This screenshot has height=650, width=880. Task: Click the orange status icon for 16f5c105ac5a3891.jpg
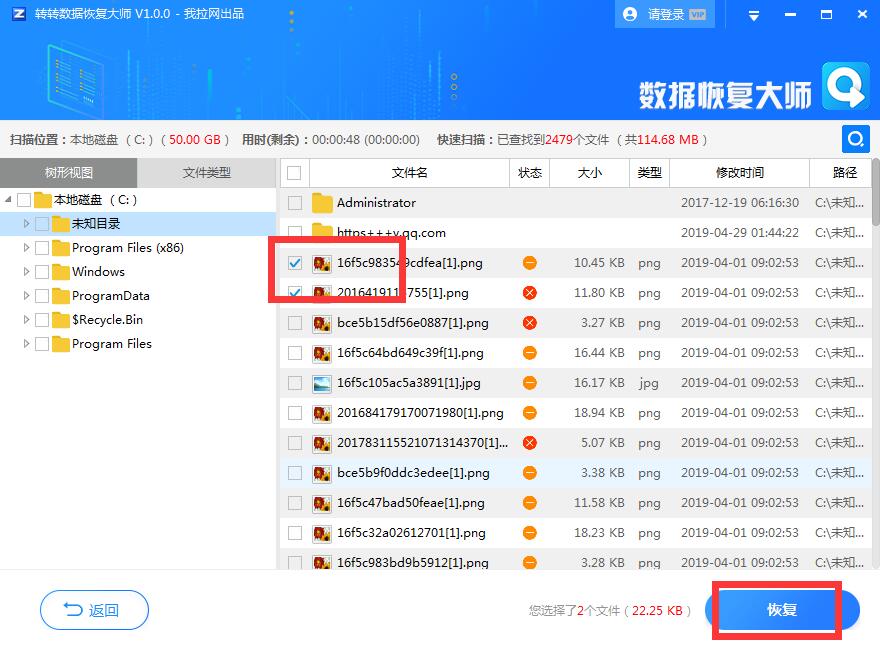click(529, 383)
